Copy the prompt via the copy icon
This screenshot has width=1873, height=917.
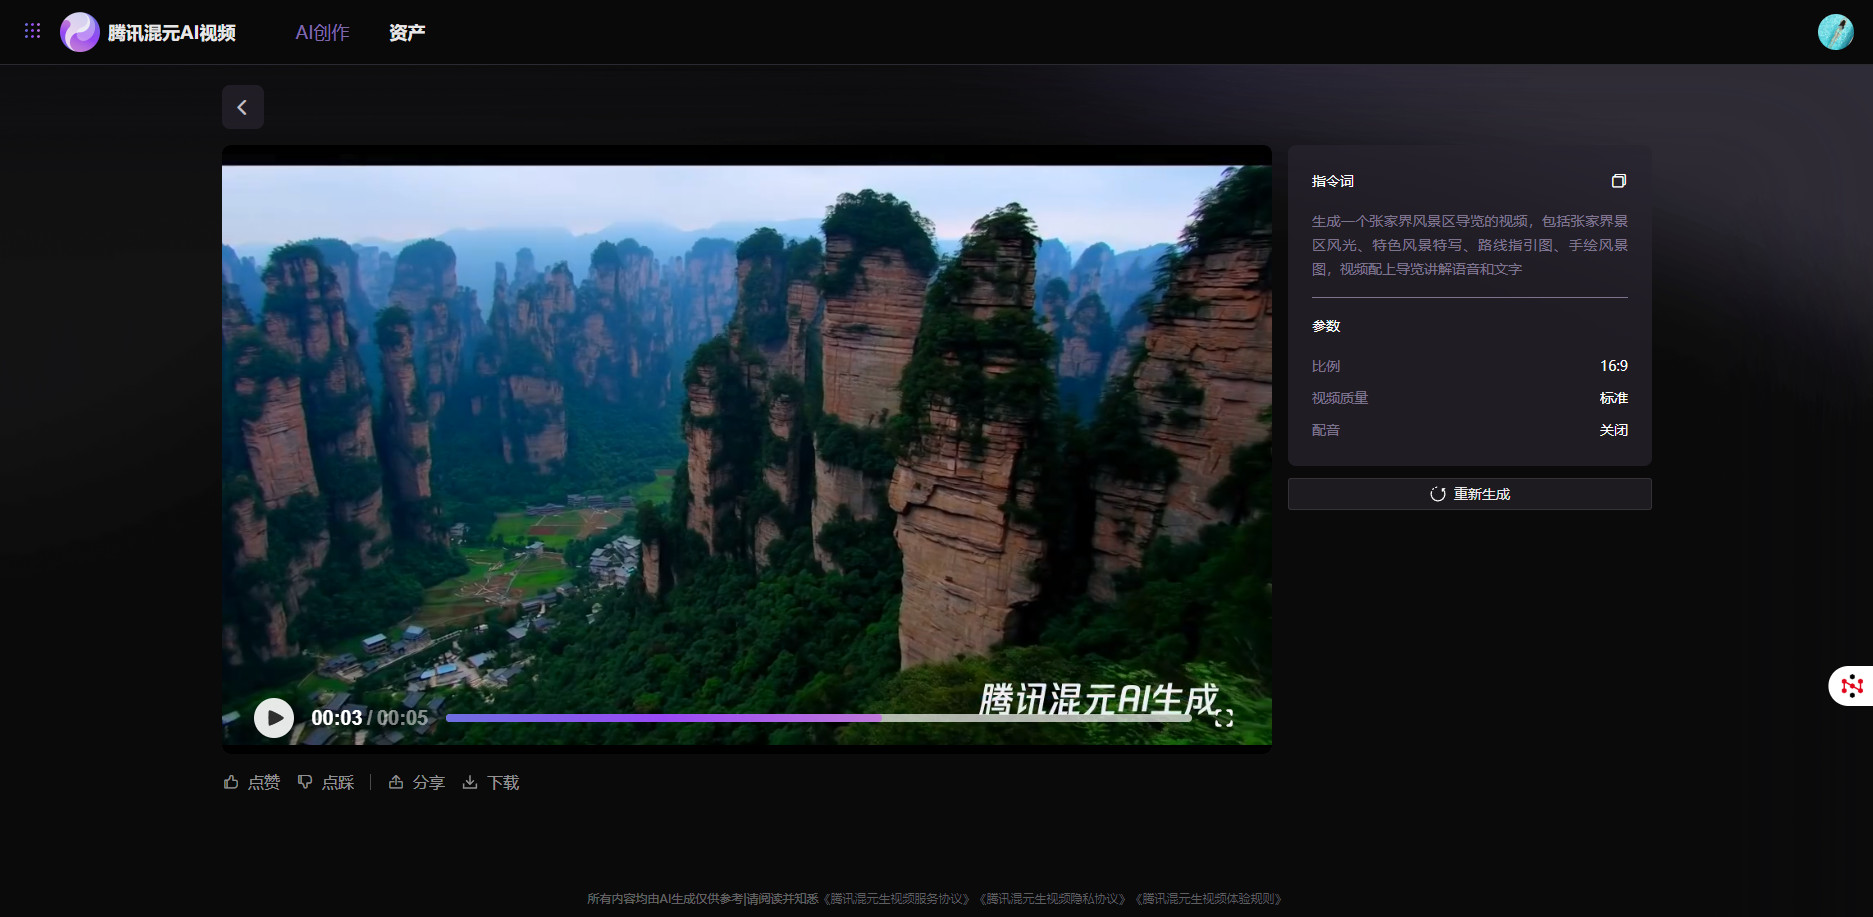[x=1618, y=181]
